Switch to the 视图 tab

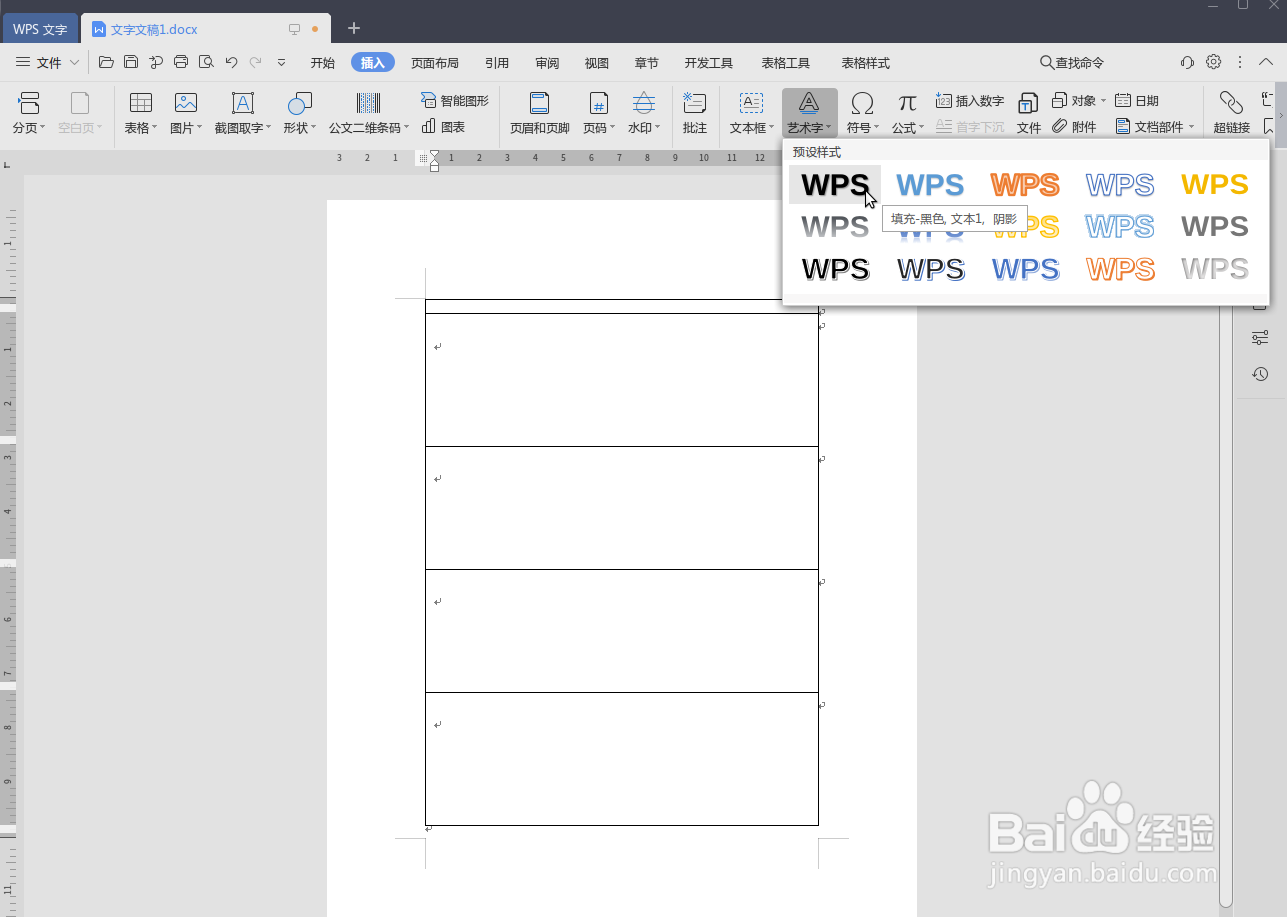pos(597,63)
